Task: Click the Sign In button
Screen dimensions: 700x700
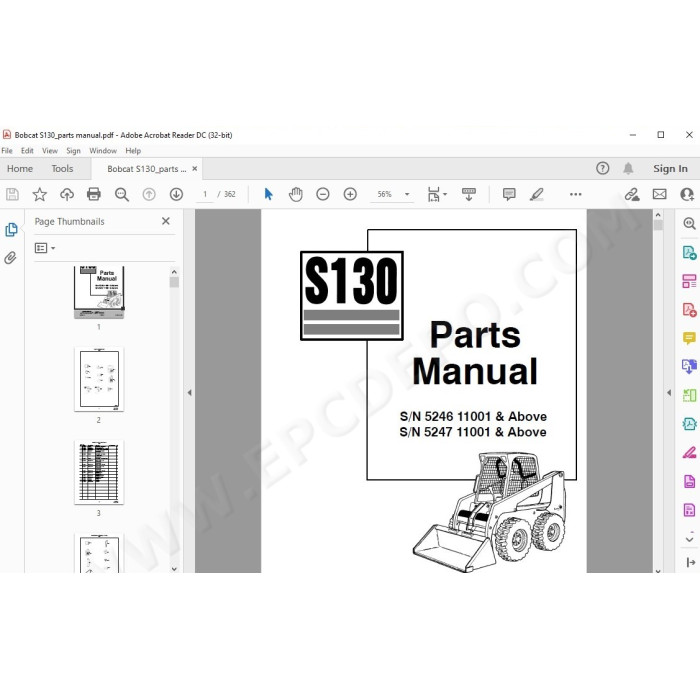Action: (670, 169)
